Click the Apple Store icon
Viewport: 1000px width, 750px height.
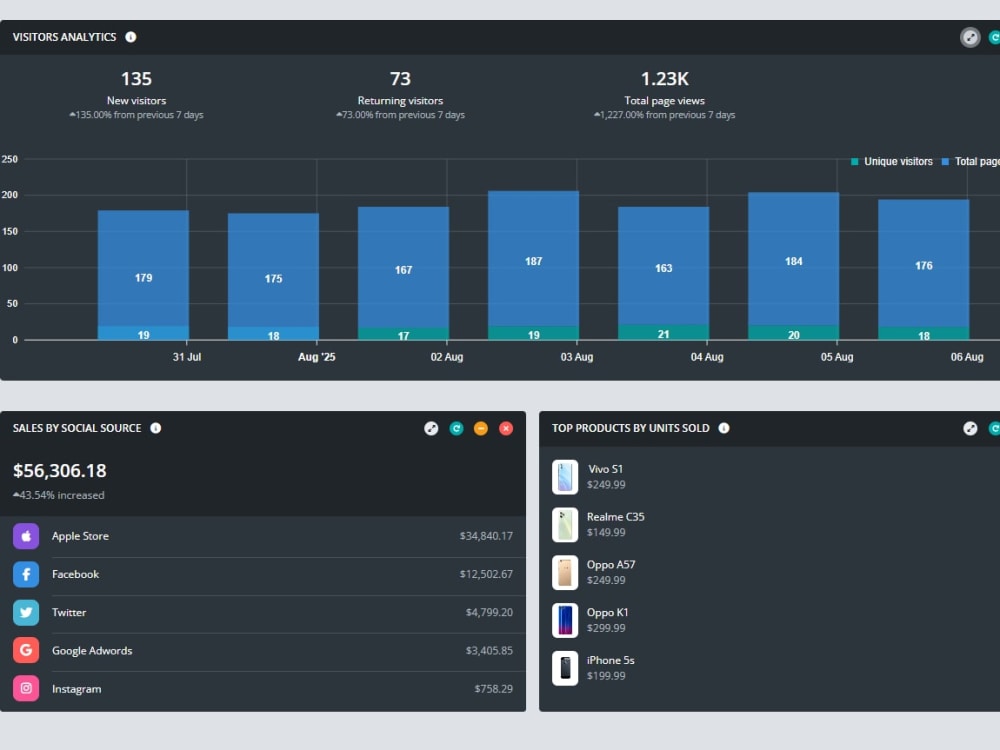(x=26, y=536)
